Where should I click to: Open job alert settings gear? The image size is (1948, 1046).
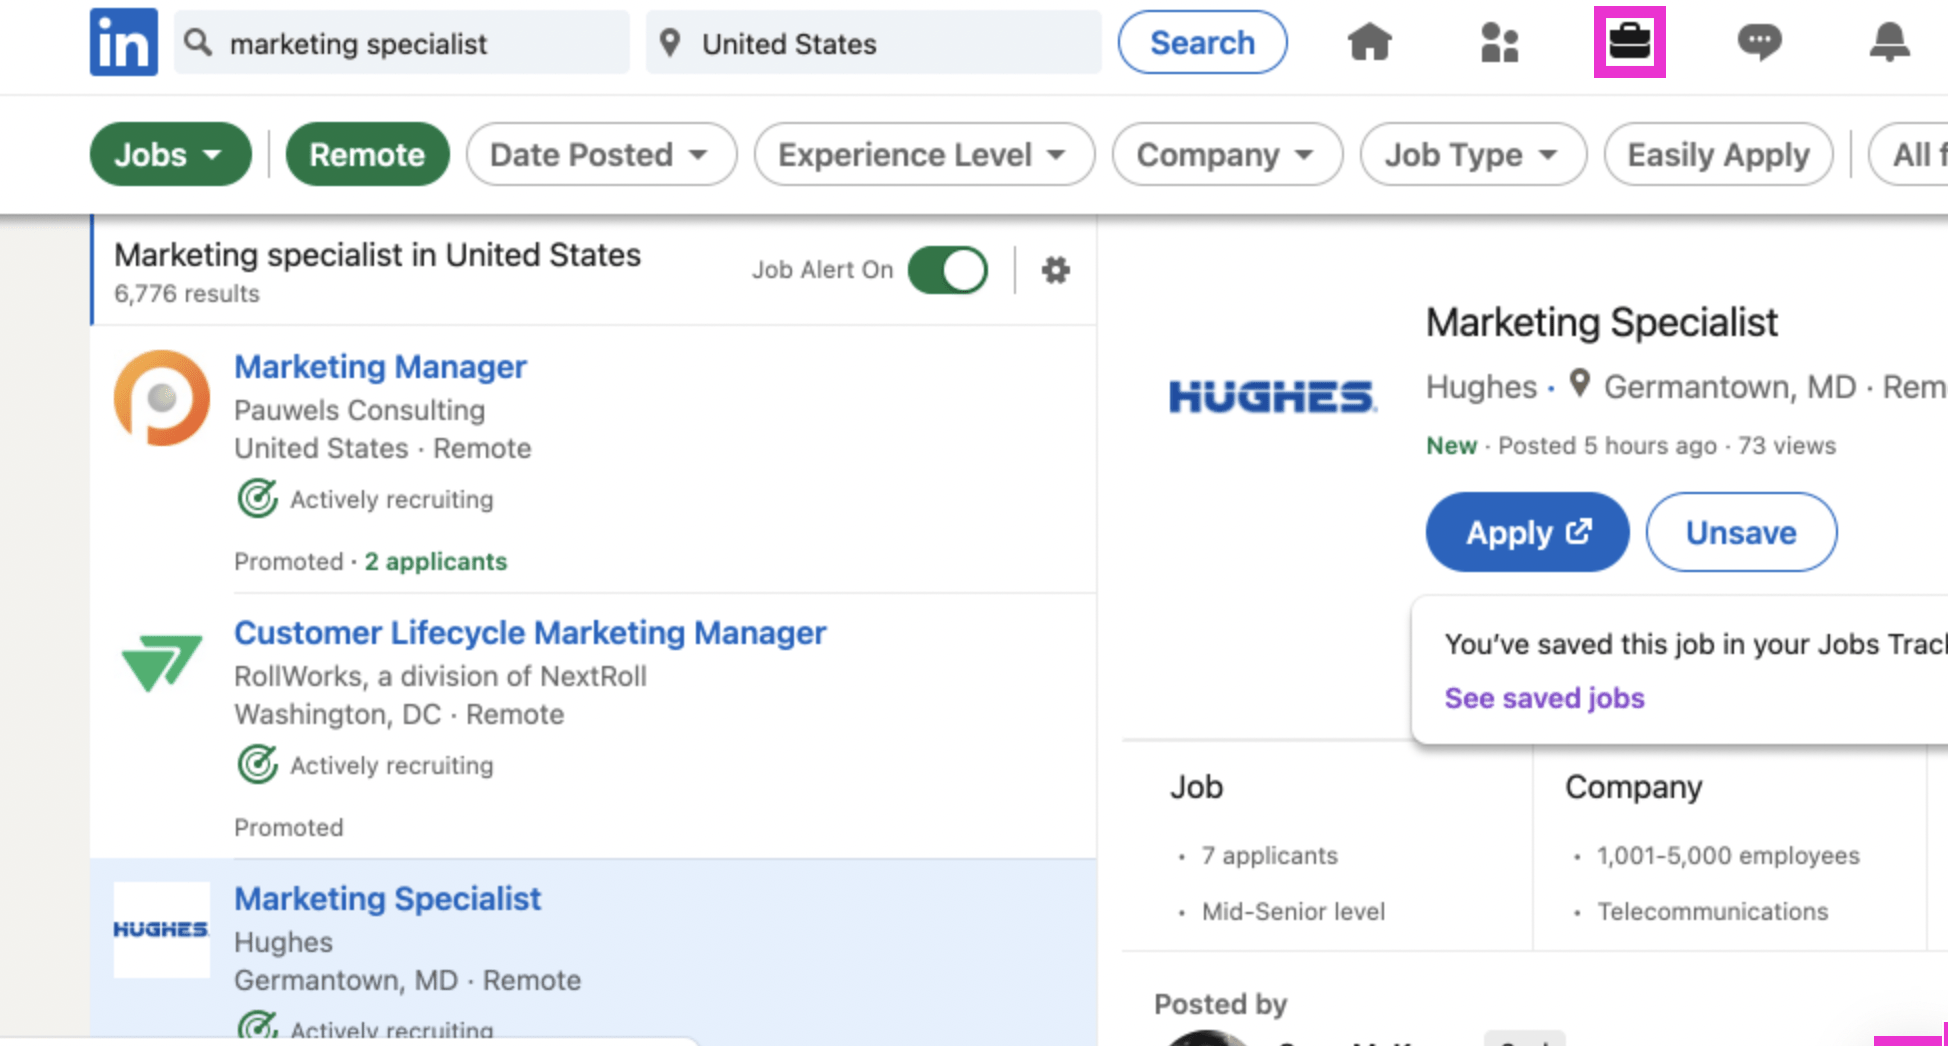(x=1055, y=270)
